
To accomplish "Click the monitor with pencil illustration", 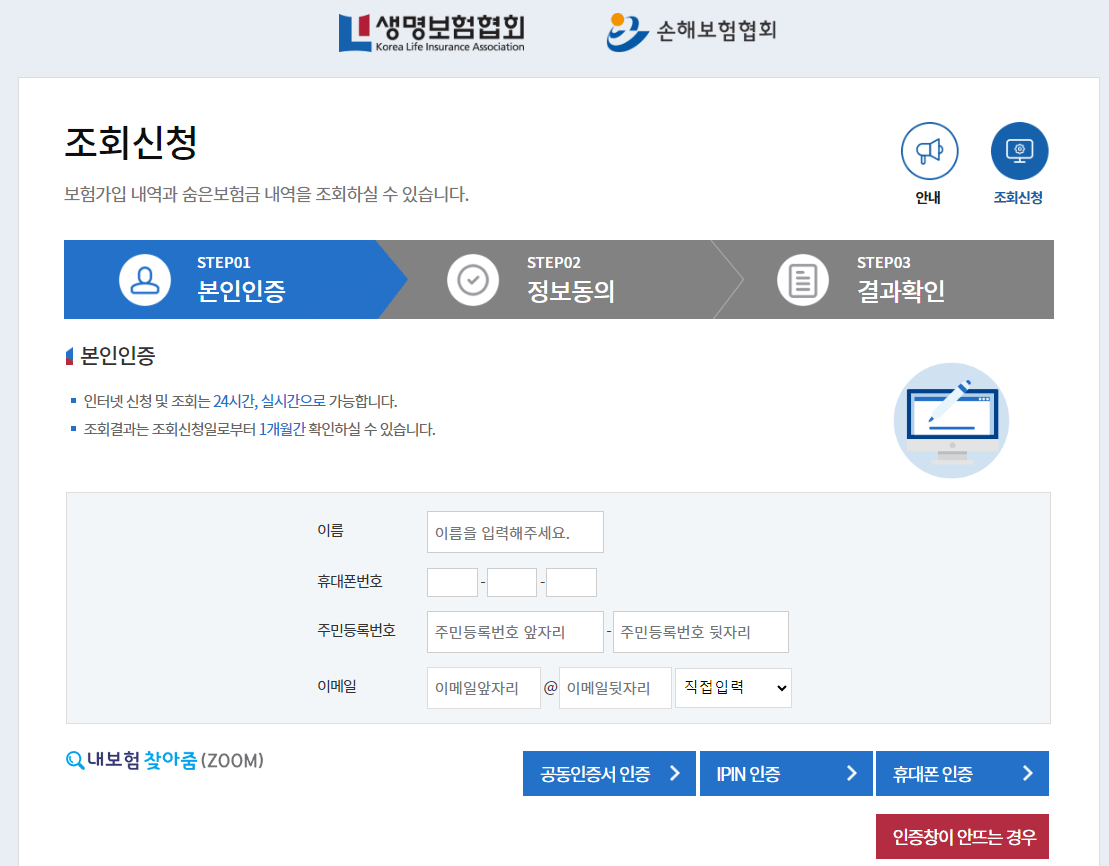I will pyautogui.click(x=951, y=421).
